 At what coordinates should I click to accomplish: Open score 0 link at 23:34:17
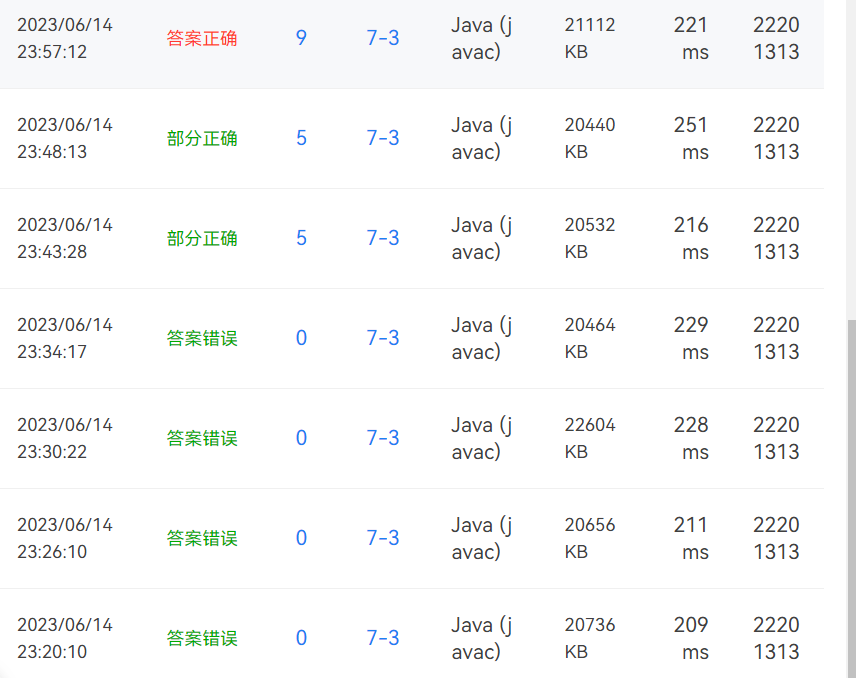[x=301, y=338]
